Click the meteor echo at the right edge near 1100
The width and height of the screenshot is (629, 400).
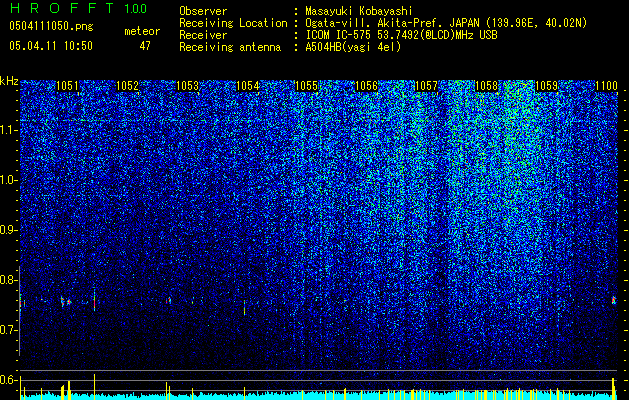(614, 300)
